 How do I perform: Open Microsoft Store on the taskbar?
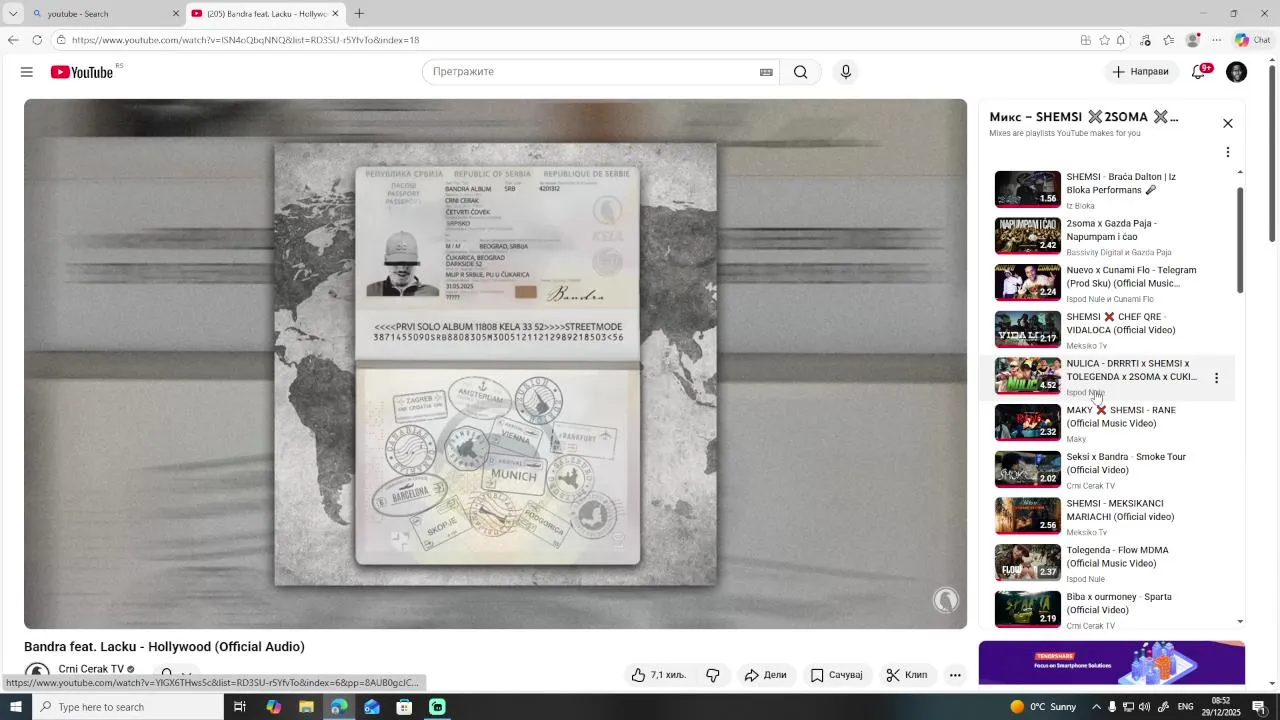click(x=404, y=707)
